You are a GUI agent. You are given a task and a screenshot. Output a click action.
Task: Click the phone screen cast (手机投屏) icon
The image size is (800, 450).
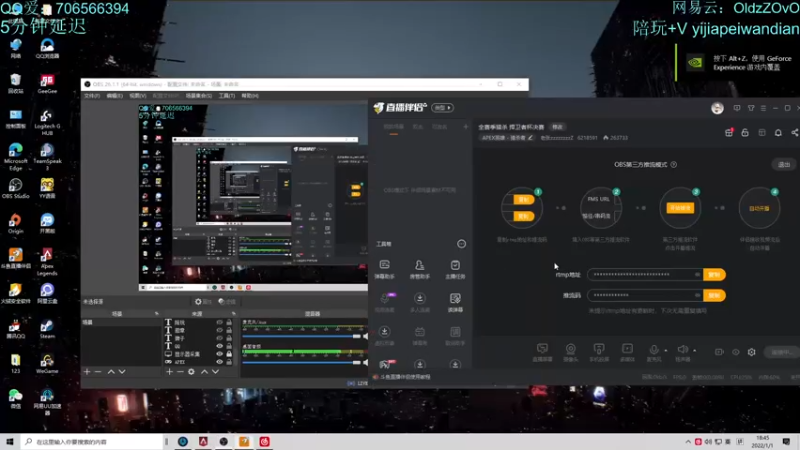599,352
